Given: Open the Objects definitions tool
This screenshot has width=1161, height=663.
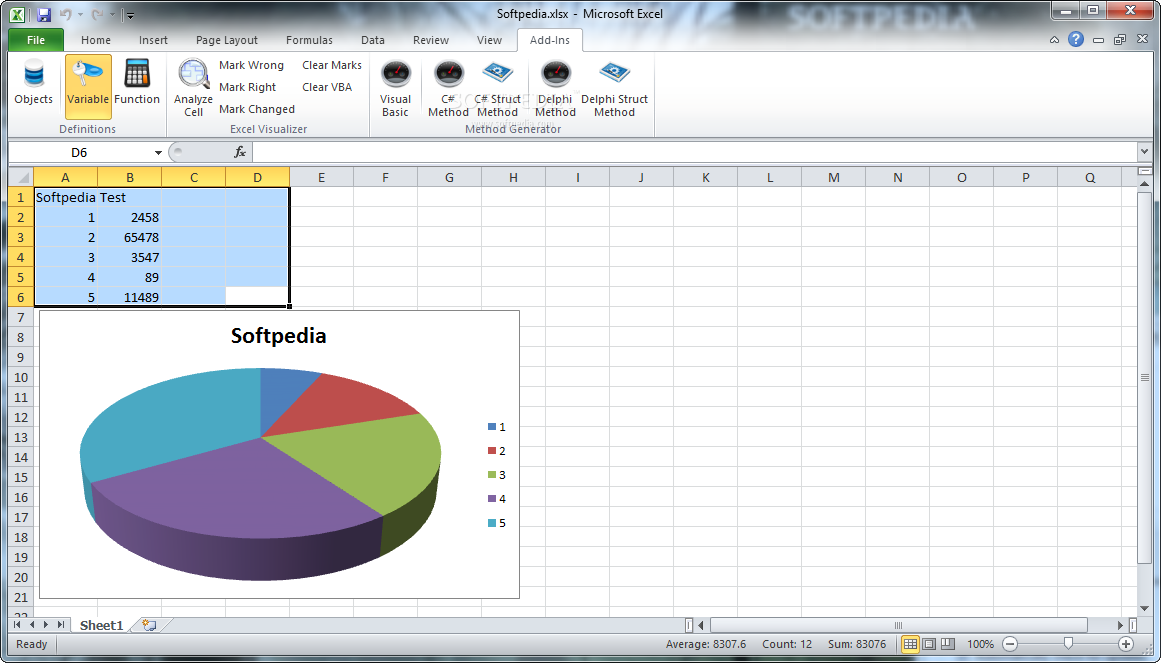Looking at the screenshot, I should tap(33, 85).
